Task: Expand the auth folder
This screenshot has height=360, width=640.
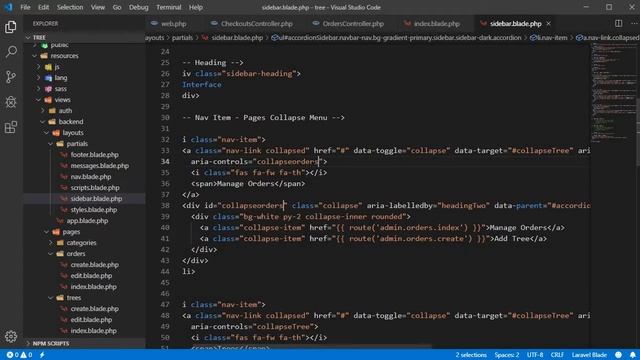Action: tap(65, 111)
